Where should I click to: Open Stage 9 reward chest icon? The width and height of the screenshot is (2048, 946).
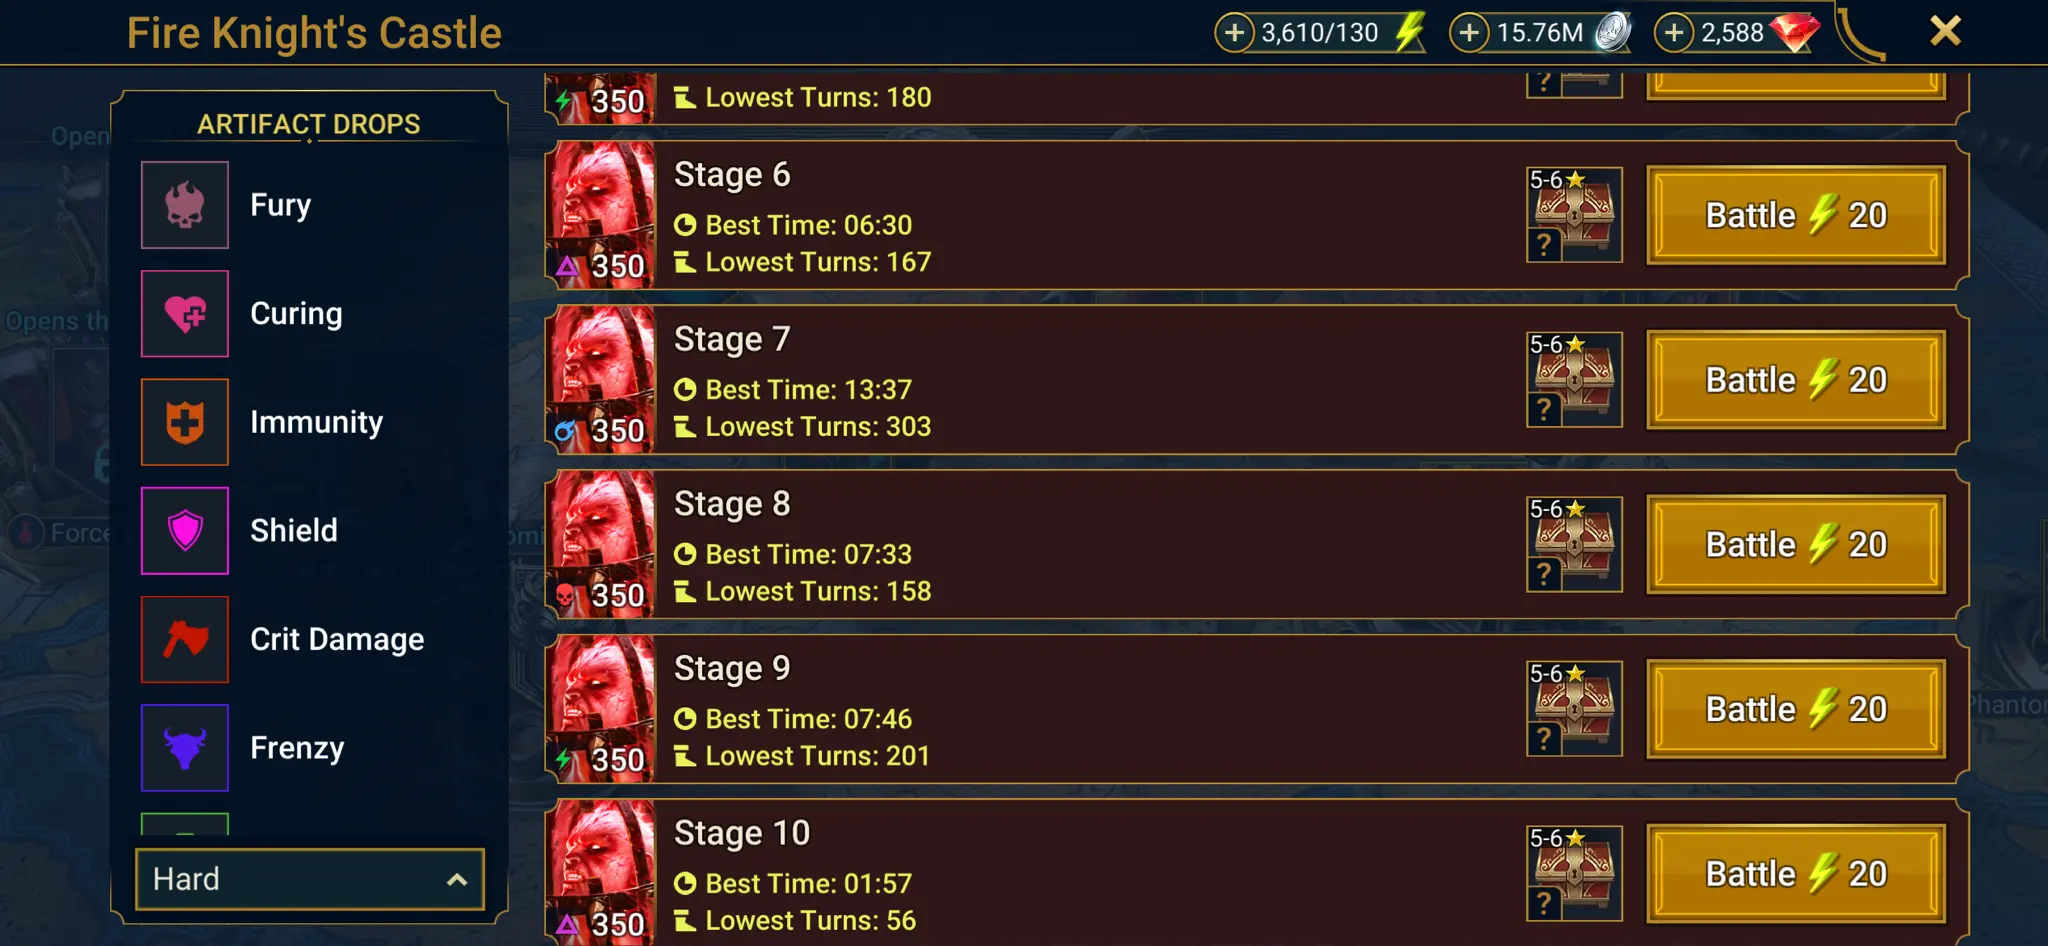pos(1574,709)
